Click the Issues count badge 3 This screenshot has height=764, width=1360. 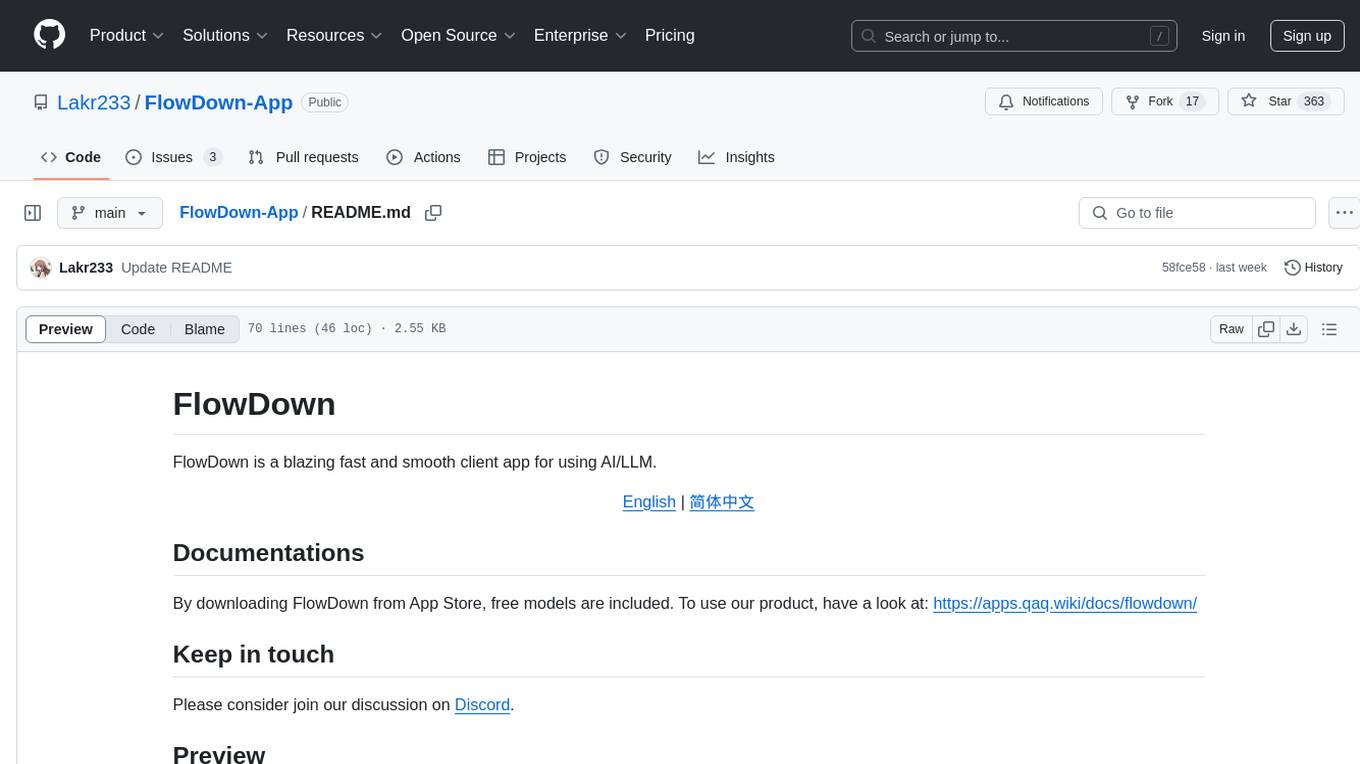212,157
